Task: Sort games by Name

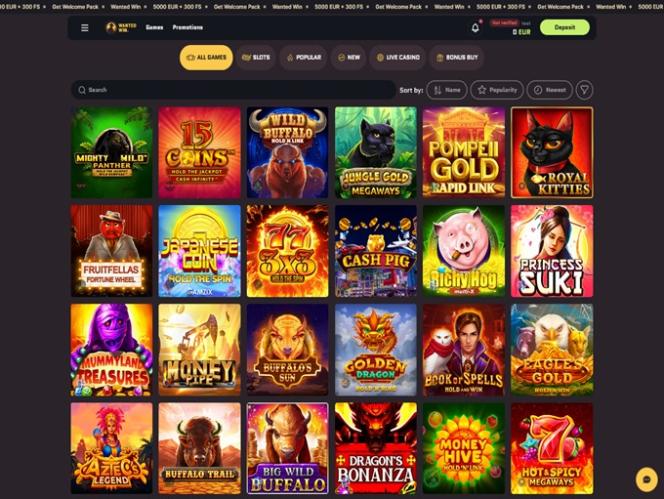Action: pos(447,90)
